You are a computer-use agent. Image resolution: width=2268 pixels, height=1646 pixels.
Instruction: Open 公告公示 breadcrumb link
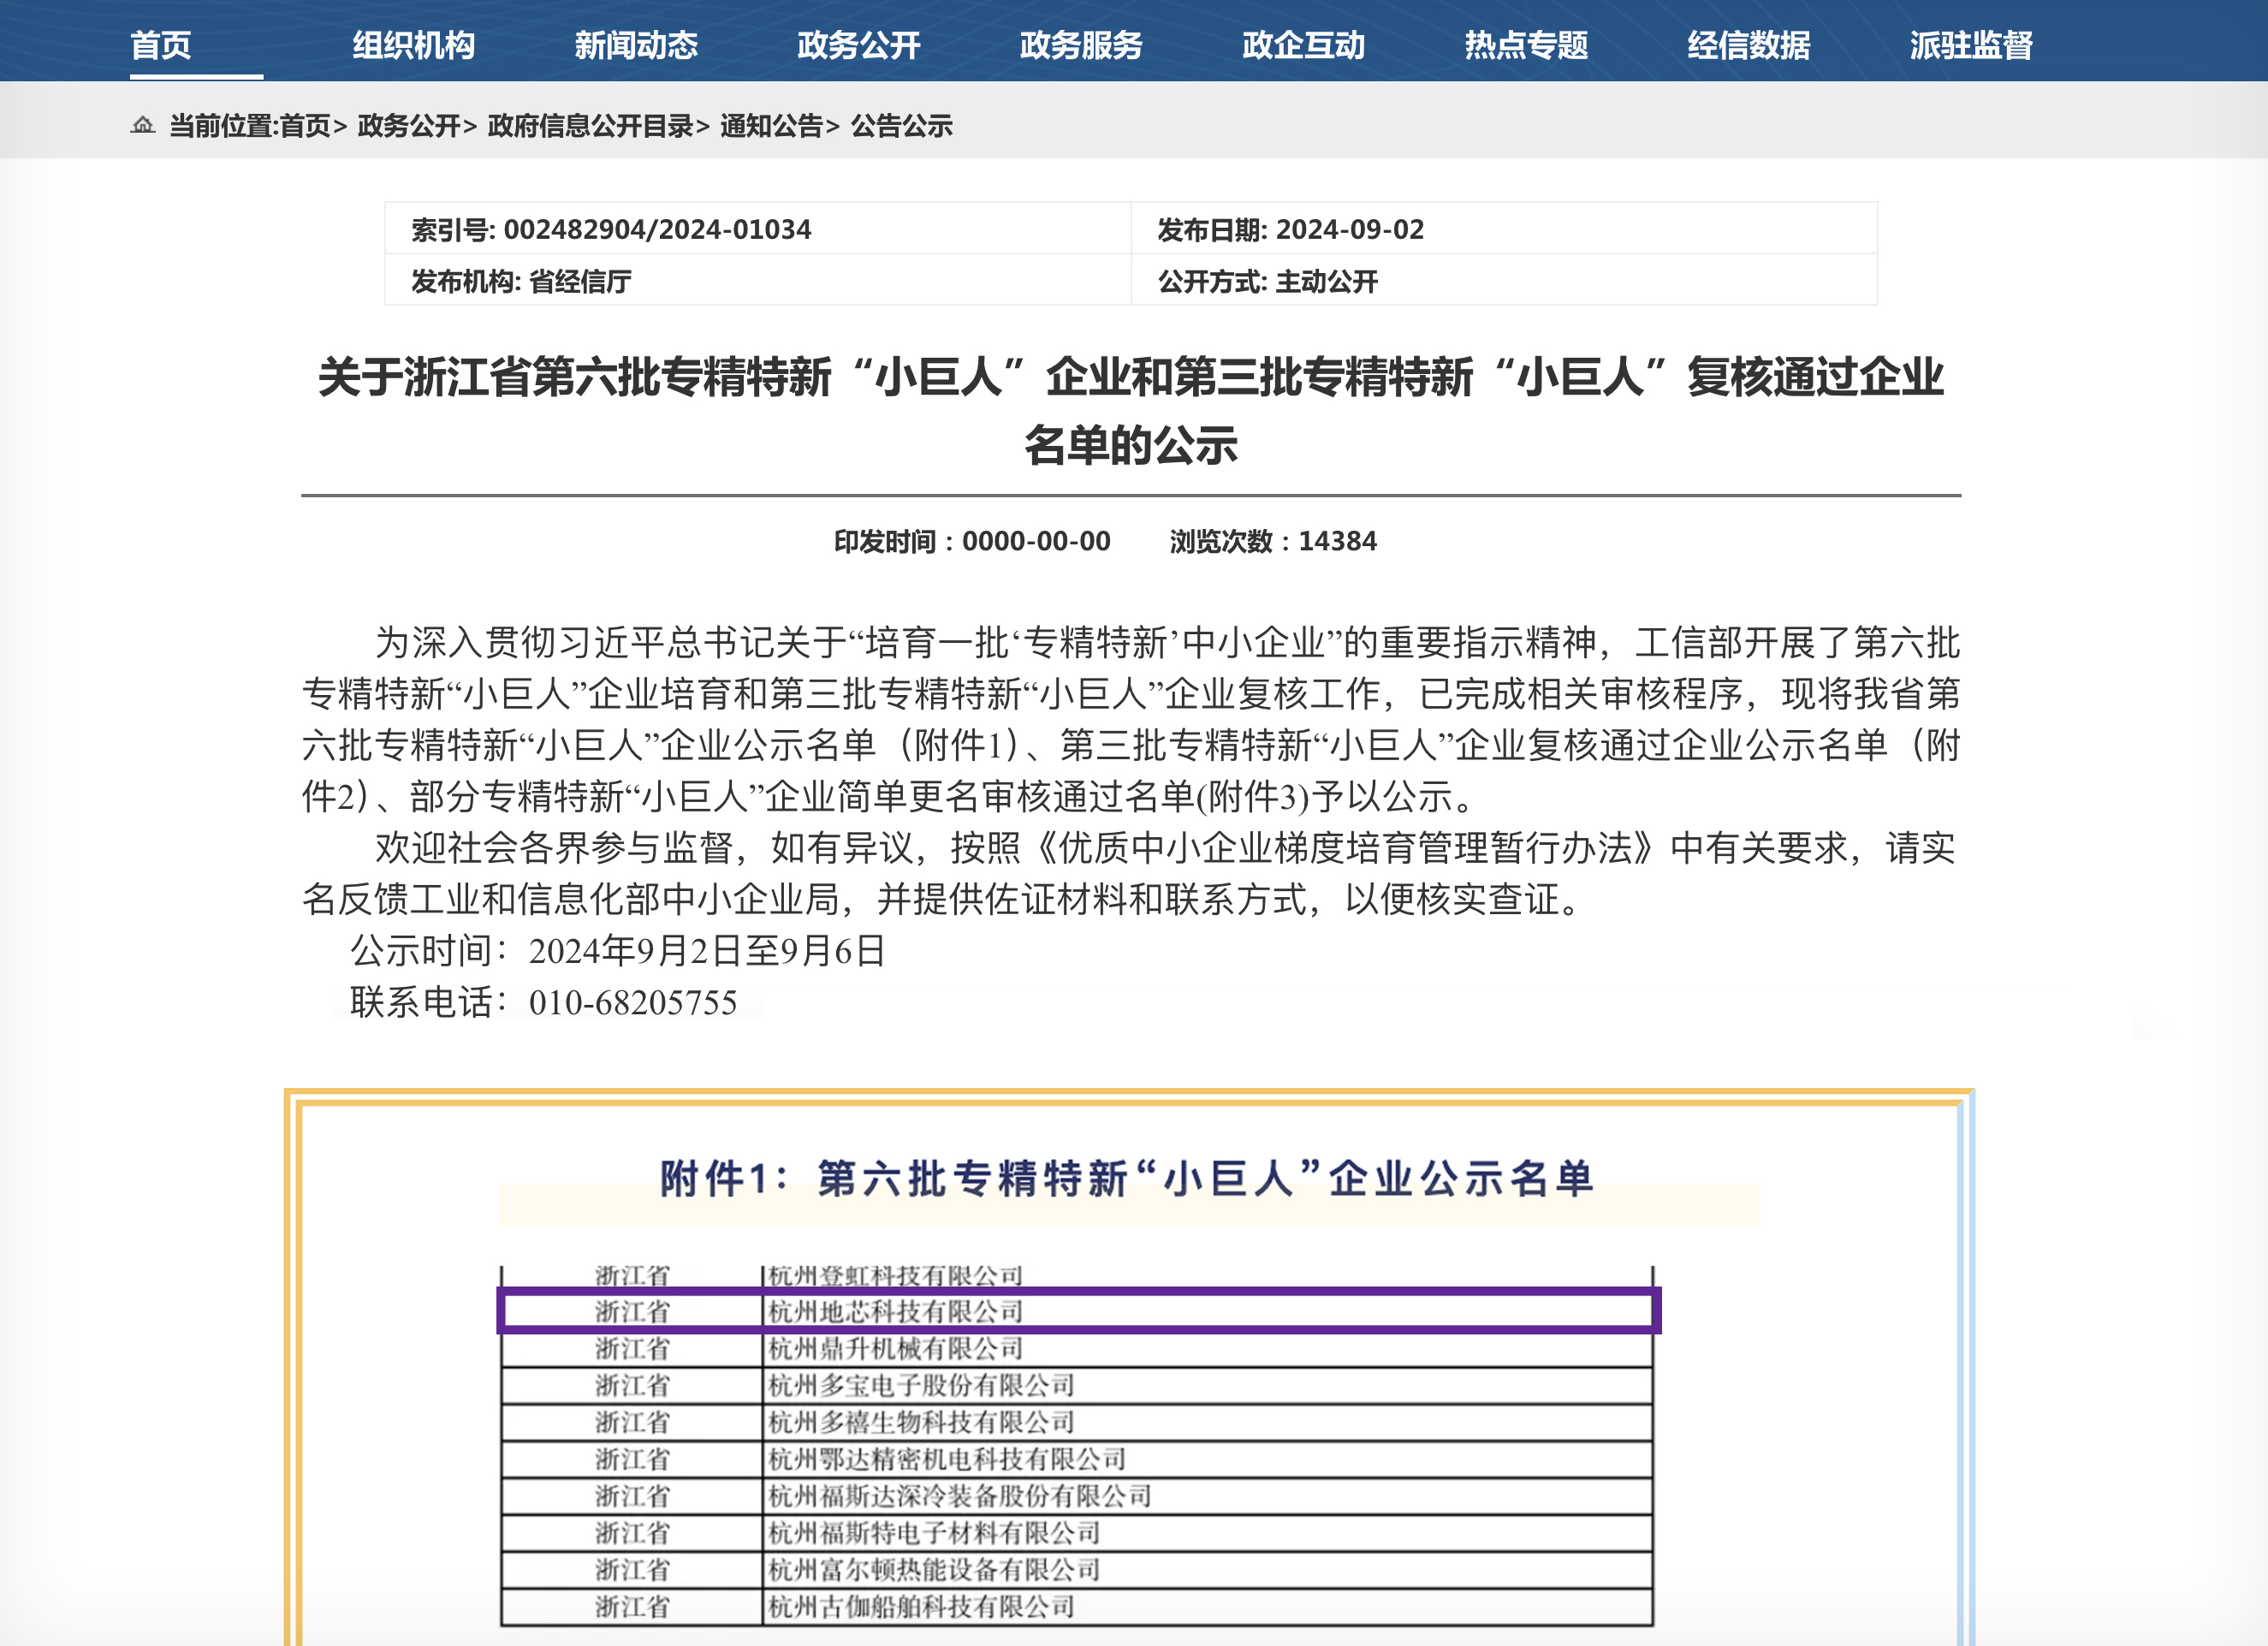click(901, 126)
